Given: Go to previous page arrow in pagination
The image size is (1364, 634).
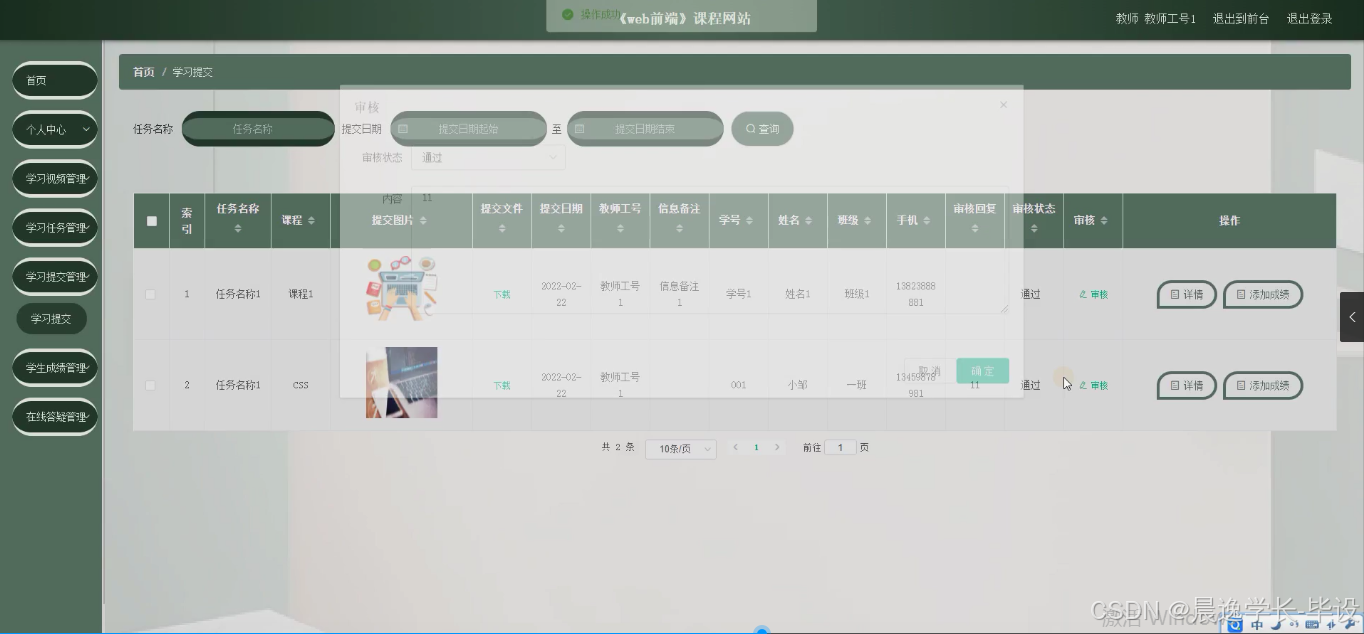Looking at the screenshot, I should point(736,447).
